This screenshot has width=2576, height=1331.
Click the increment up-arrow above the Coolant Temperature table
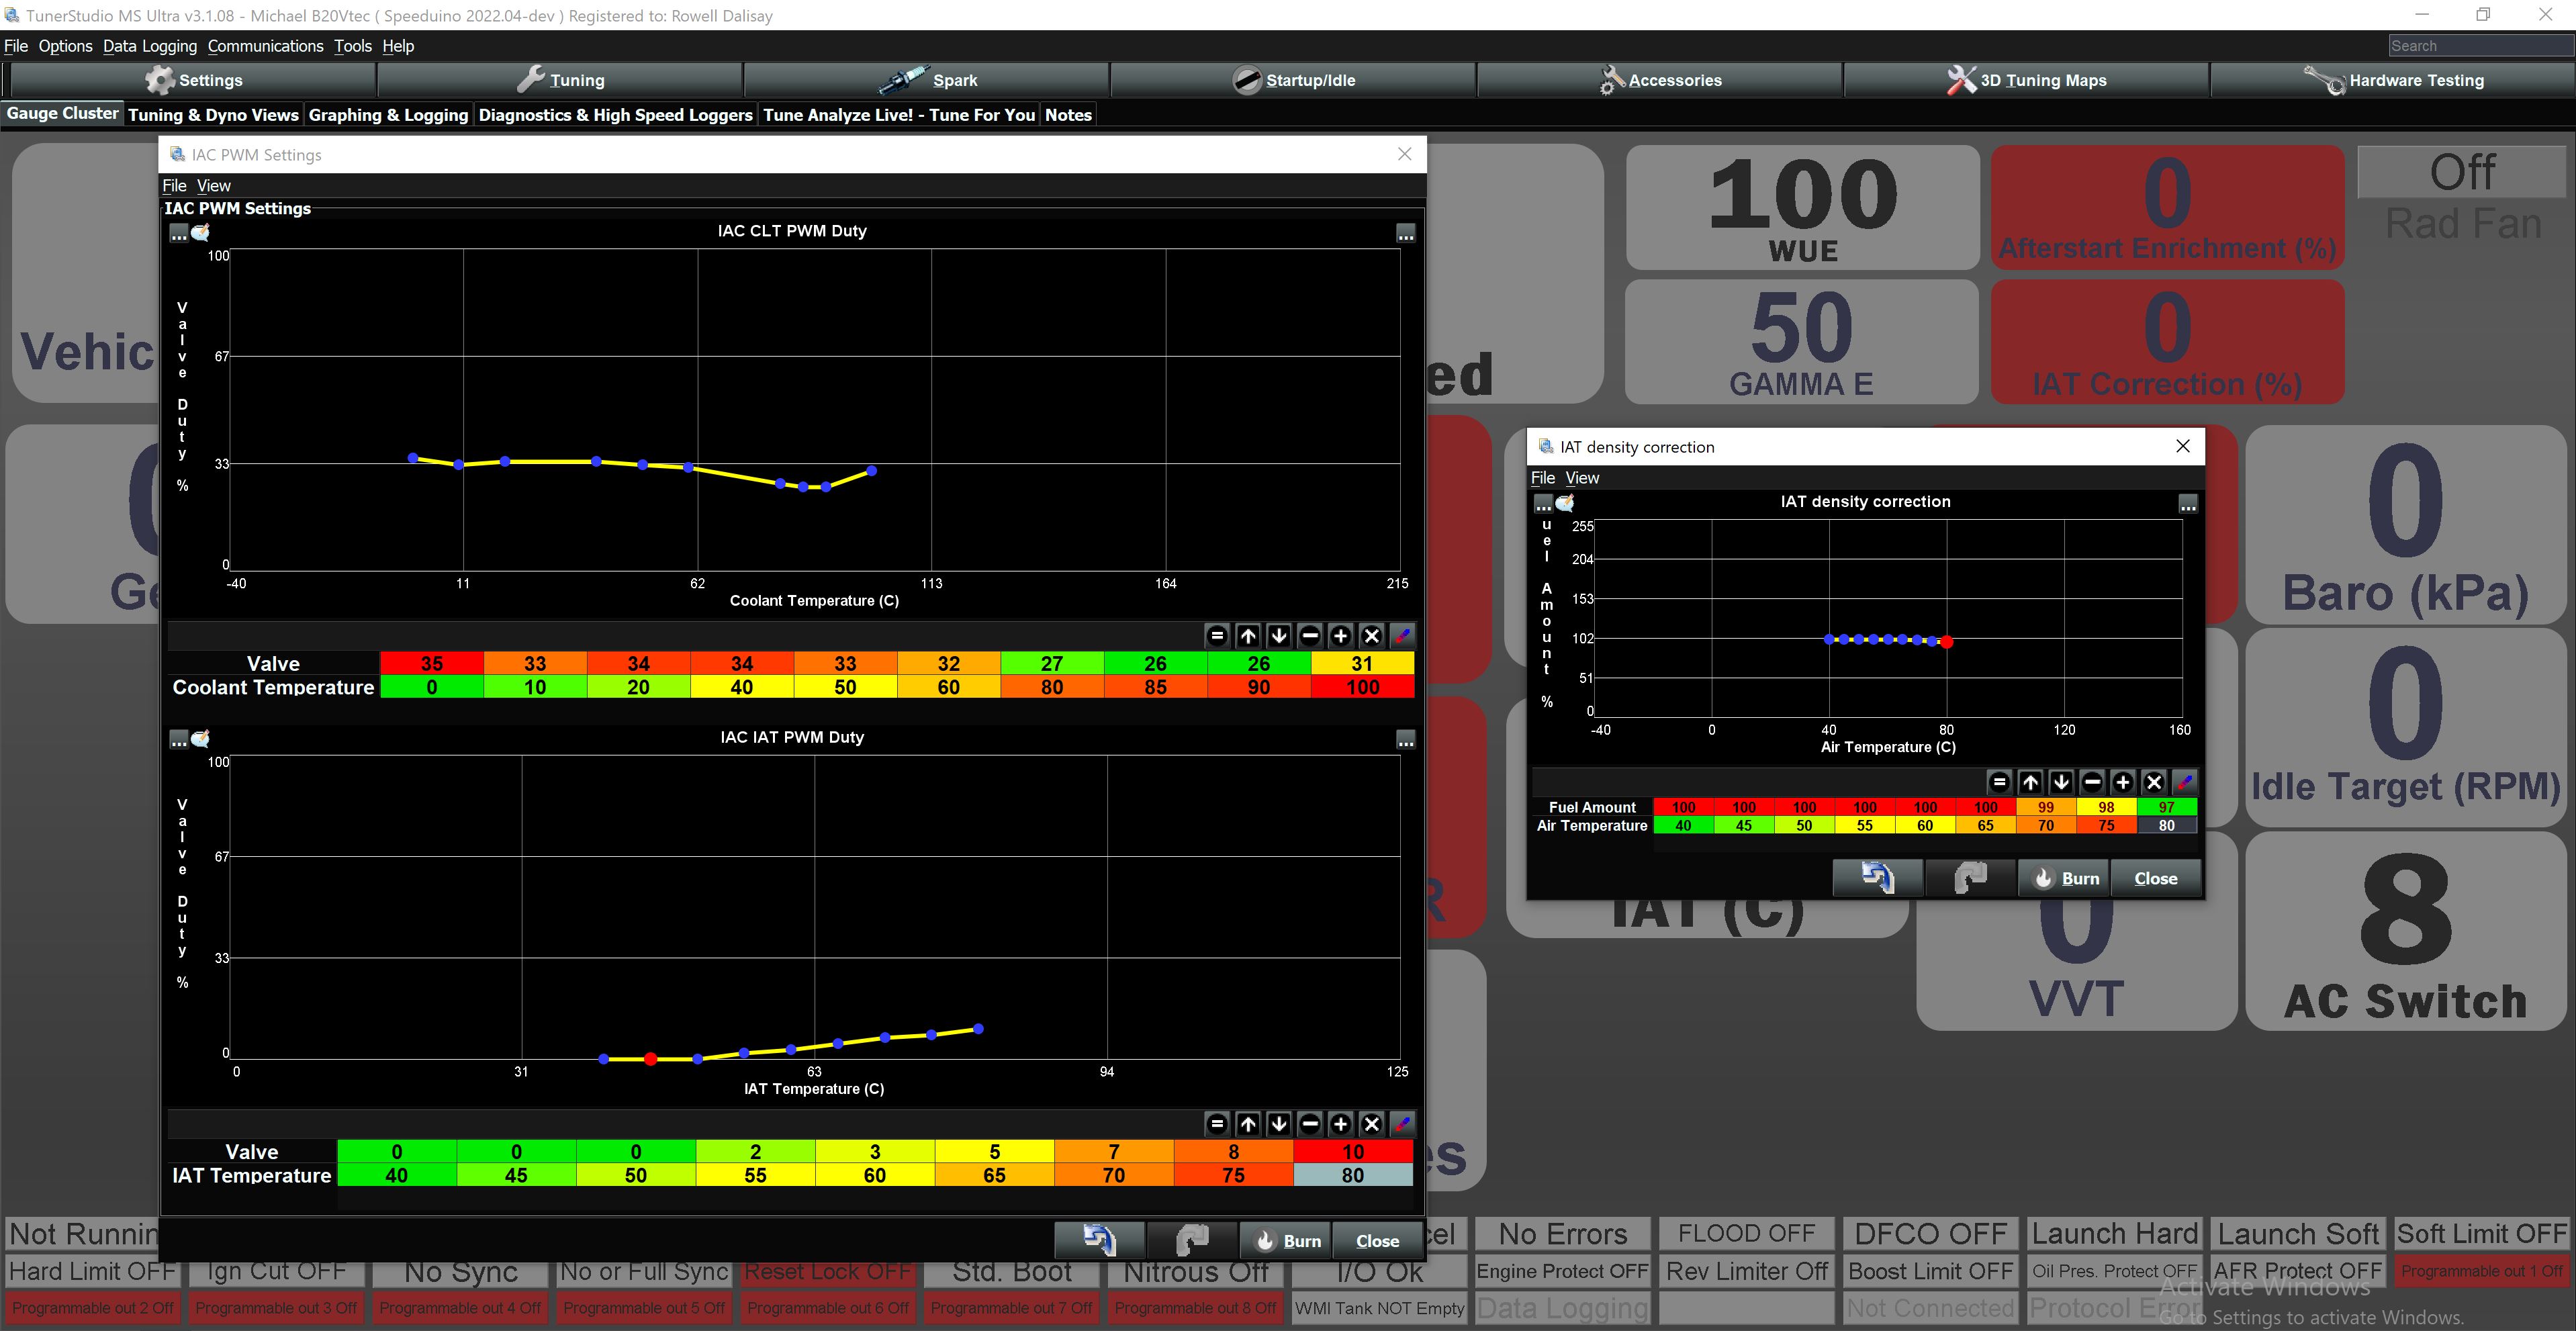[1248, 636]
